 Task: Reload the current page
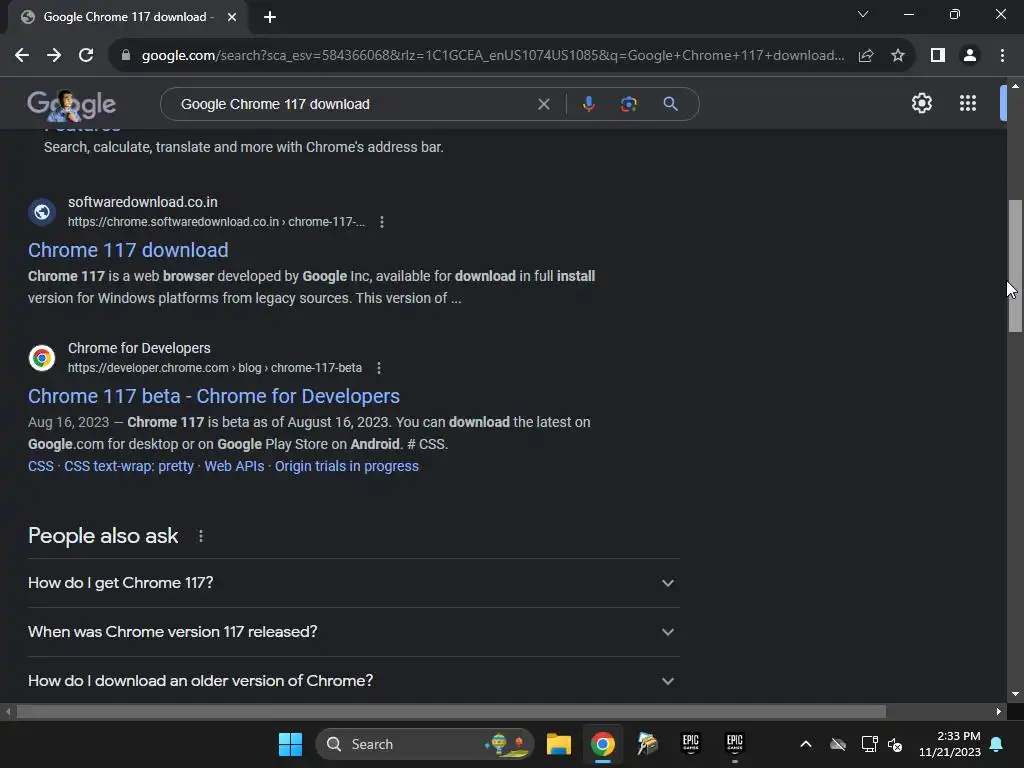coord(86,56)
